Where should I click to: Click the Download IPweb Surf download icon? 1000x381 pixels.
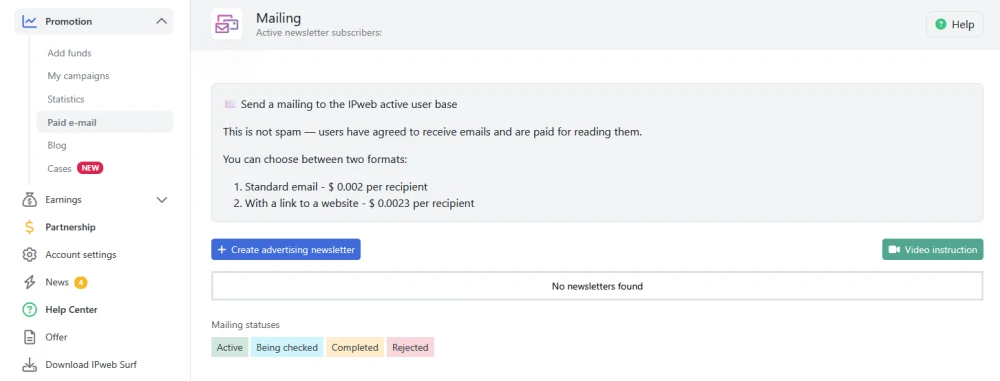[29, 365]
